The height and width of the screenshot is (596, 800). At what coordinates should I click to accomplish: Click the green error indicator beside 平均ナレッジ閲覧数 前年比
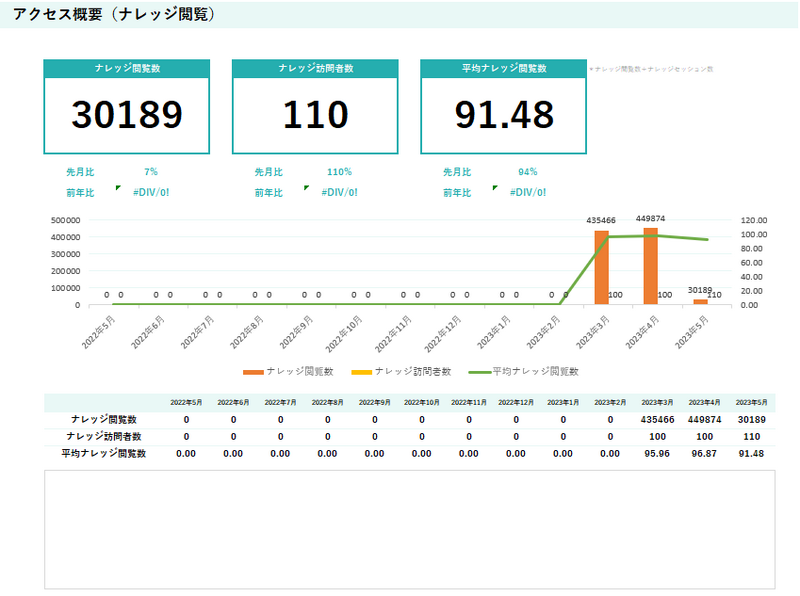[x=495, y=187]
